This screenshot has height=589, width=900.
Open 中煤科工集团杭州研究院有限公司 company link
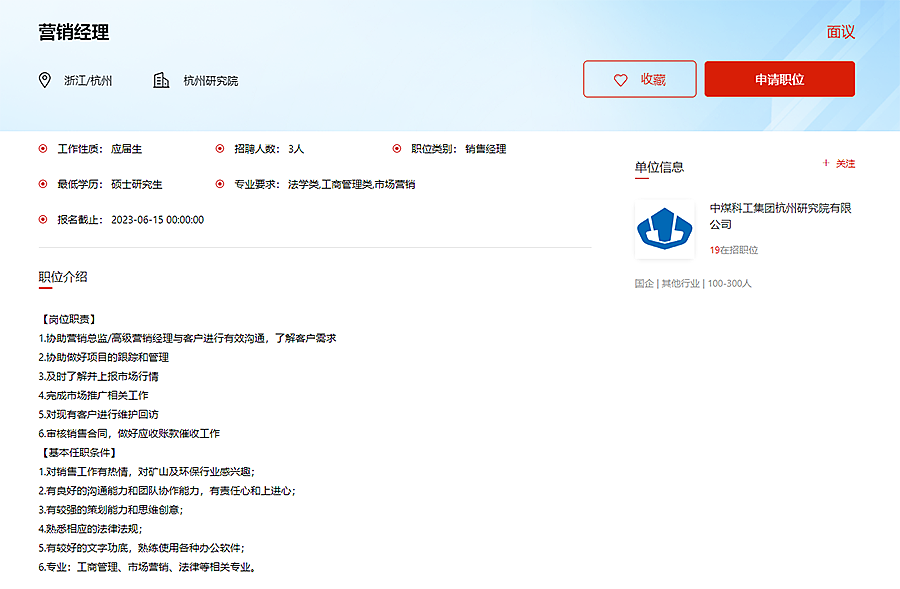[x=780, y=216]
